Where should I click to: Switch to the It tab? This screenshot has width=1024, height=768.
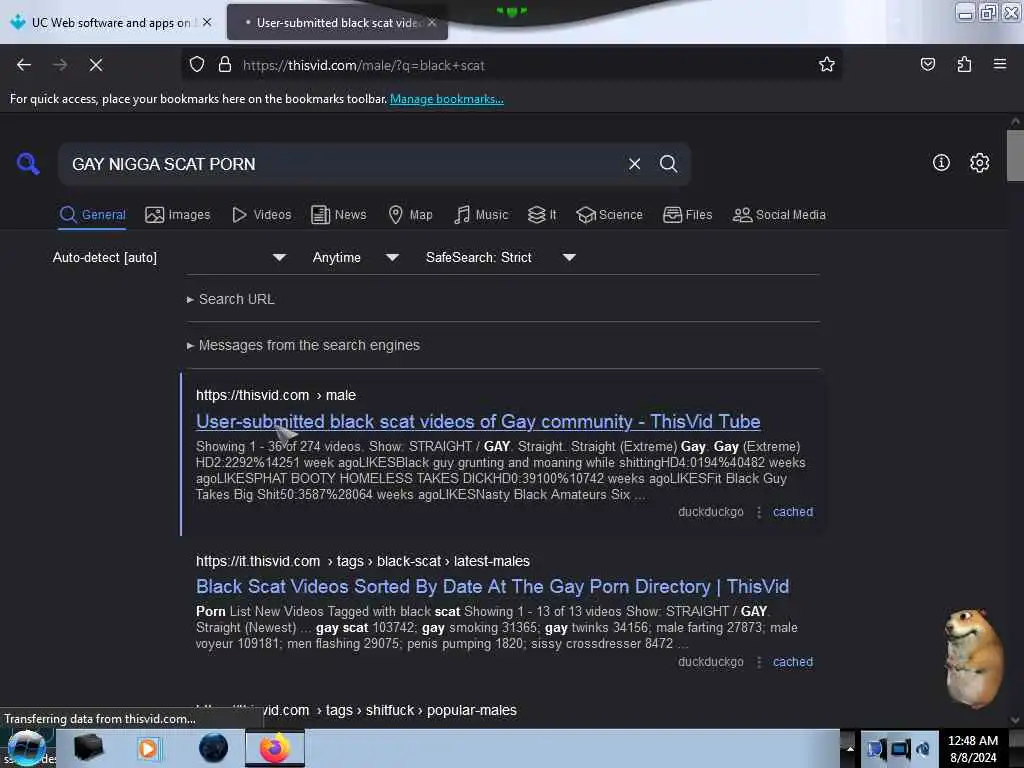pyautogui.click(x=542, y=215)
